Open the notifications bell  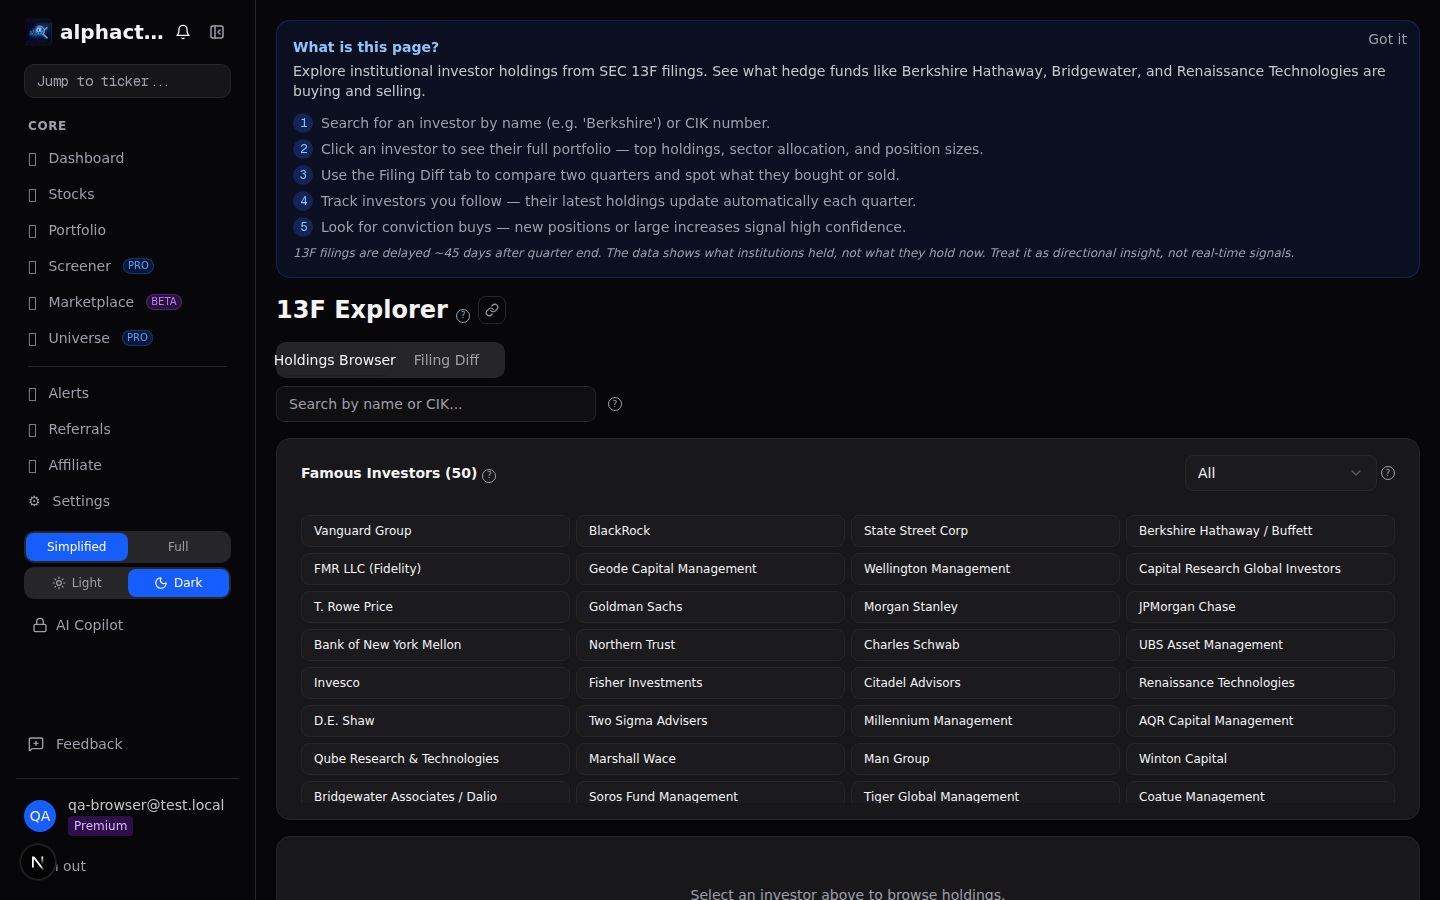[x=183, y=31]
